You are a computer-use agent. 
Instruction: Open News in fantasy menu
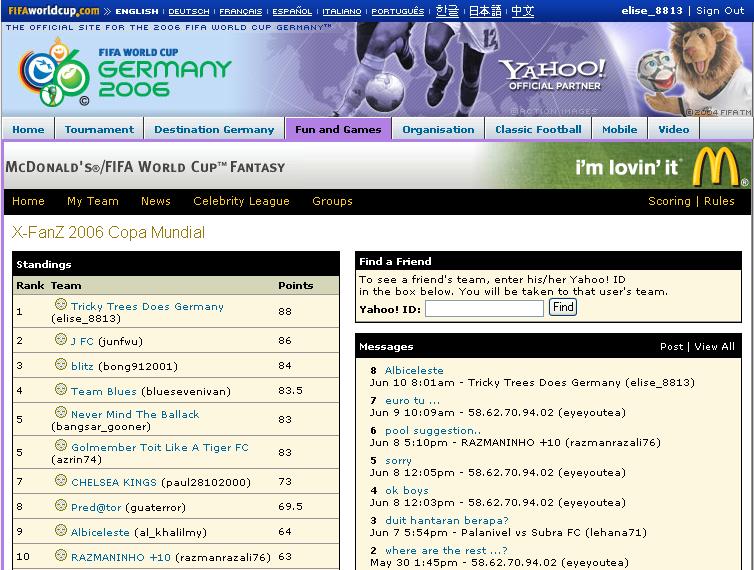[156, 201]
